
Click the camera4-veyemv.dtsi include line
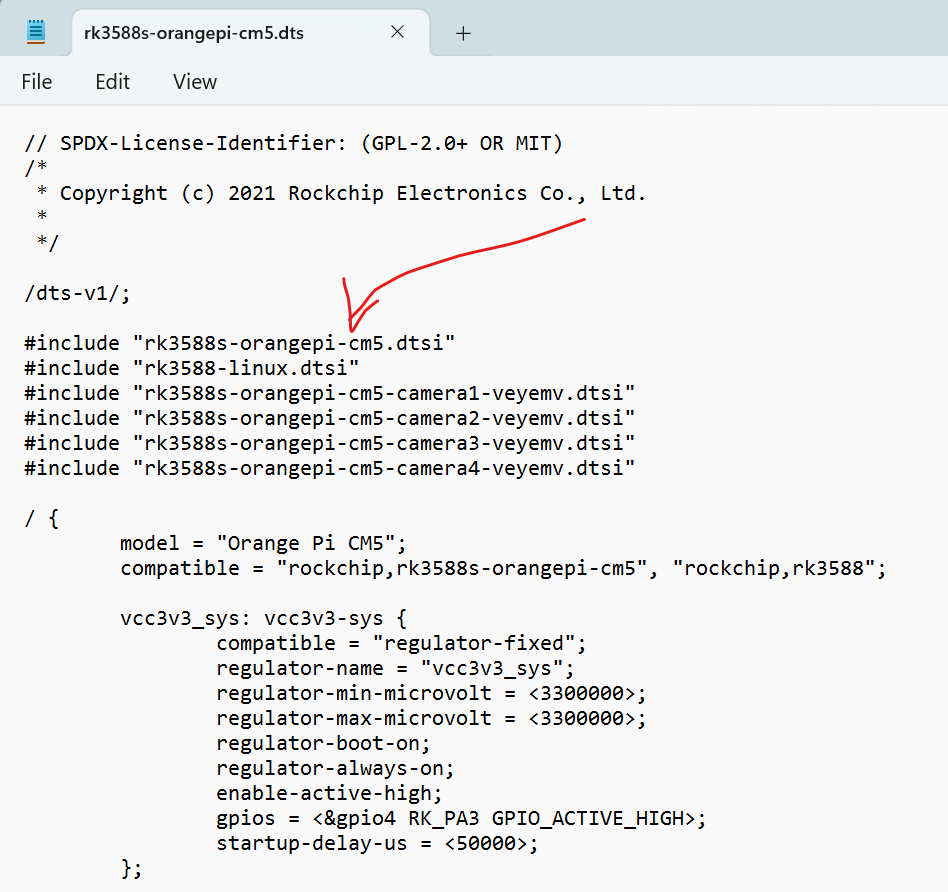(x=330, y=468)
